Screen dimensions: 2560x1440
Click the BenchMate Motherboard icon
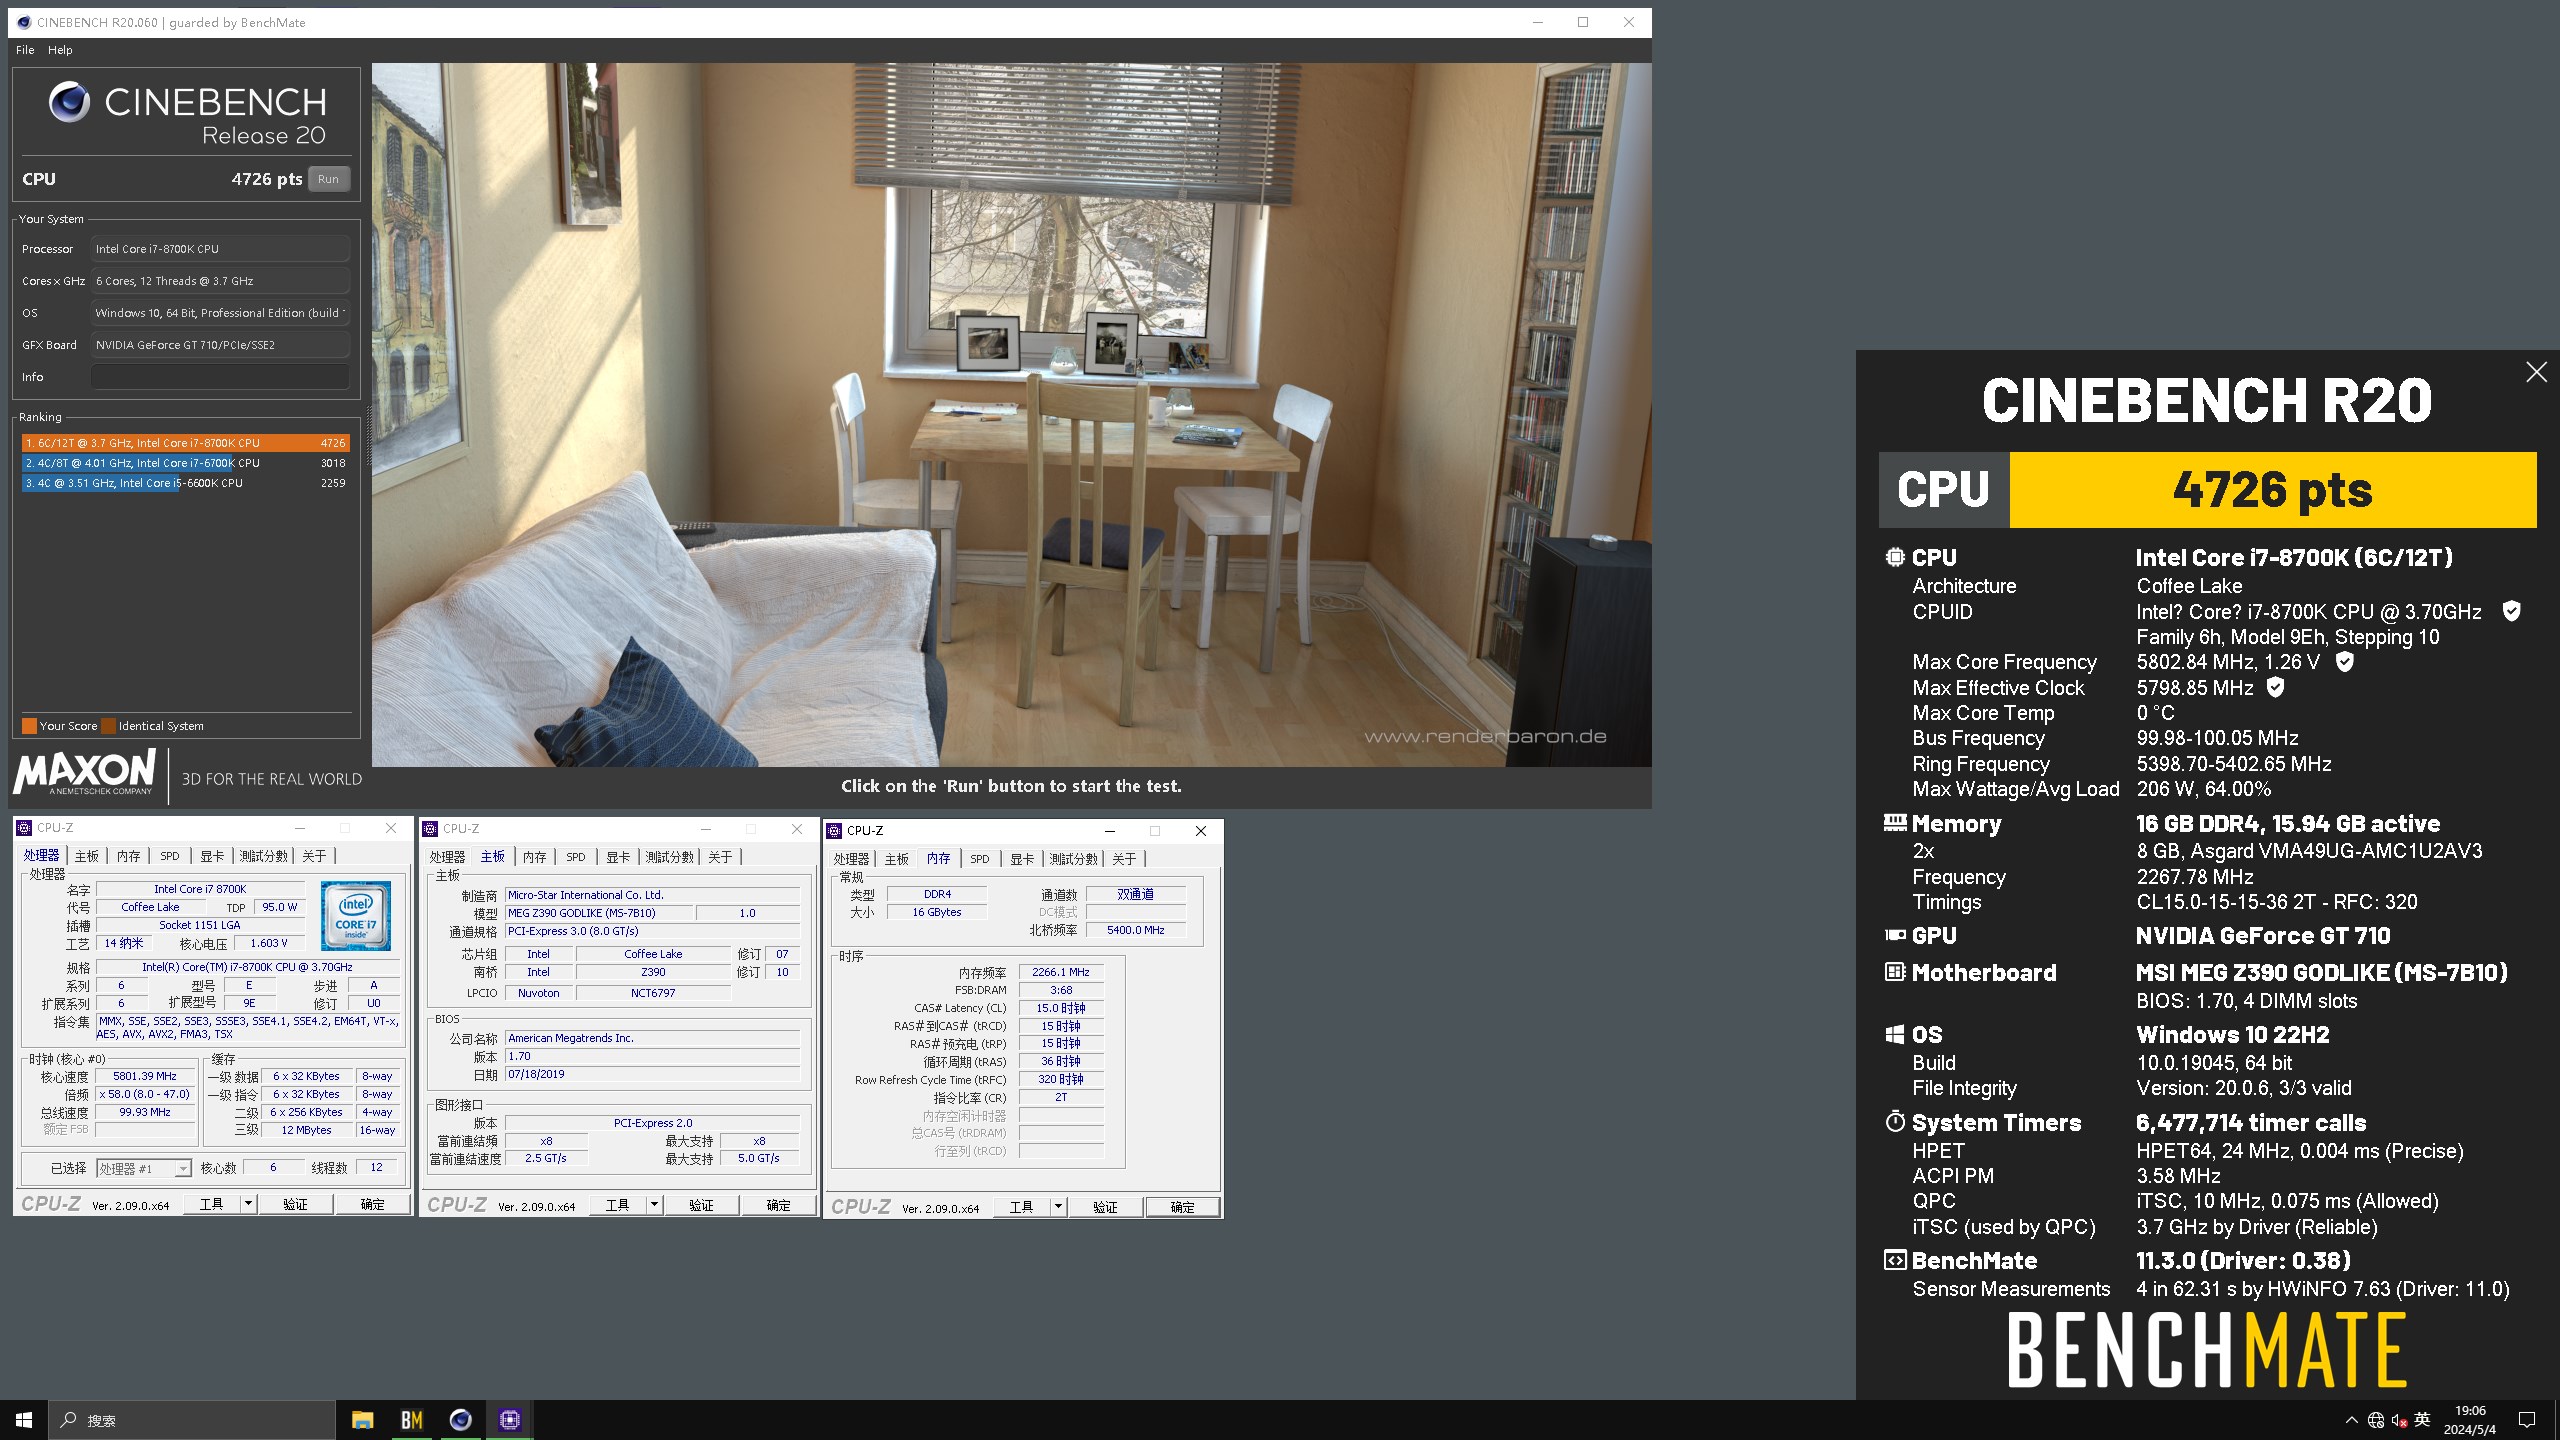1894,971
